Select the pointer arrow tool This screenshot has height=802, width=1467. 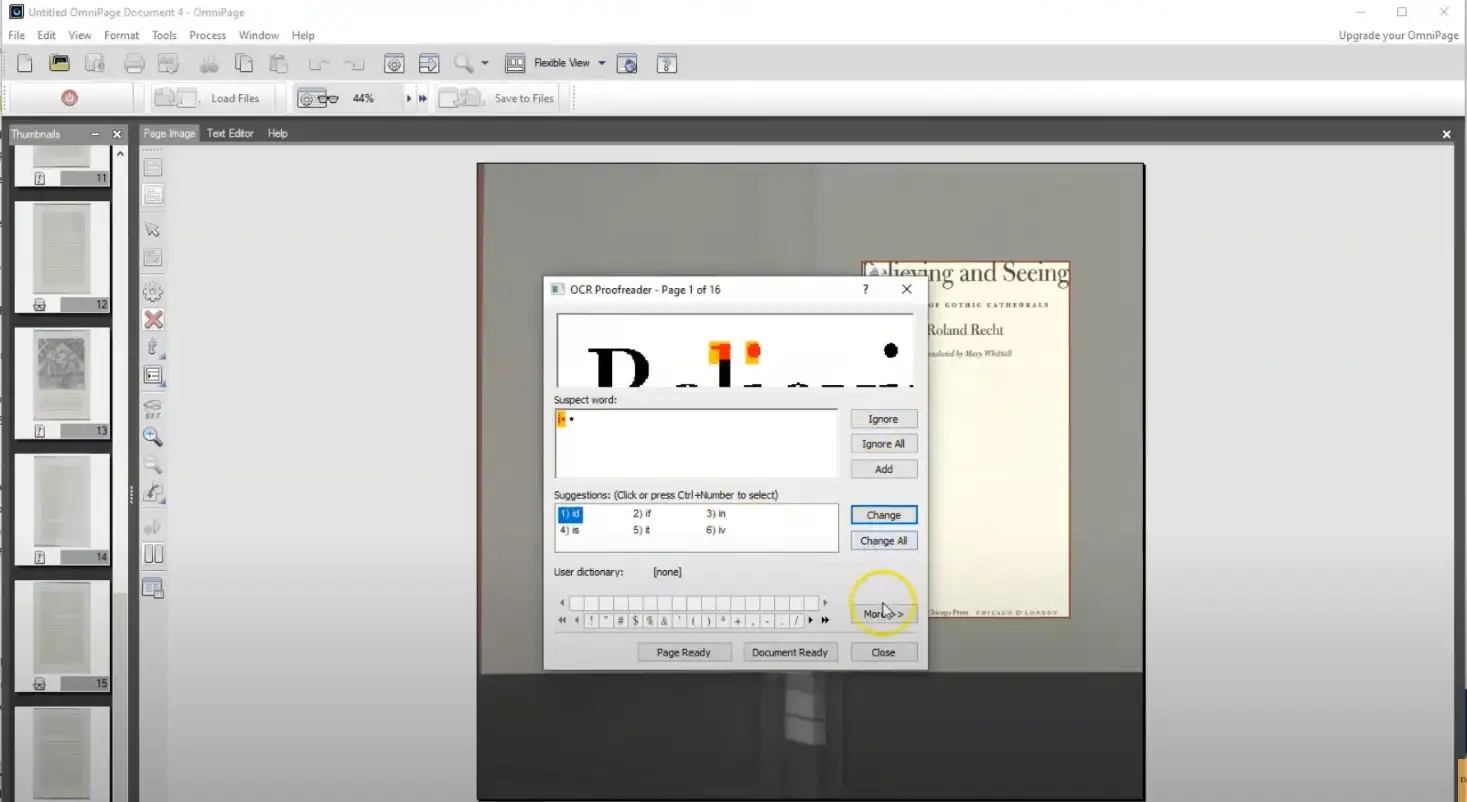pyautogui.click(x=153, y=229)
